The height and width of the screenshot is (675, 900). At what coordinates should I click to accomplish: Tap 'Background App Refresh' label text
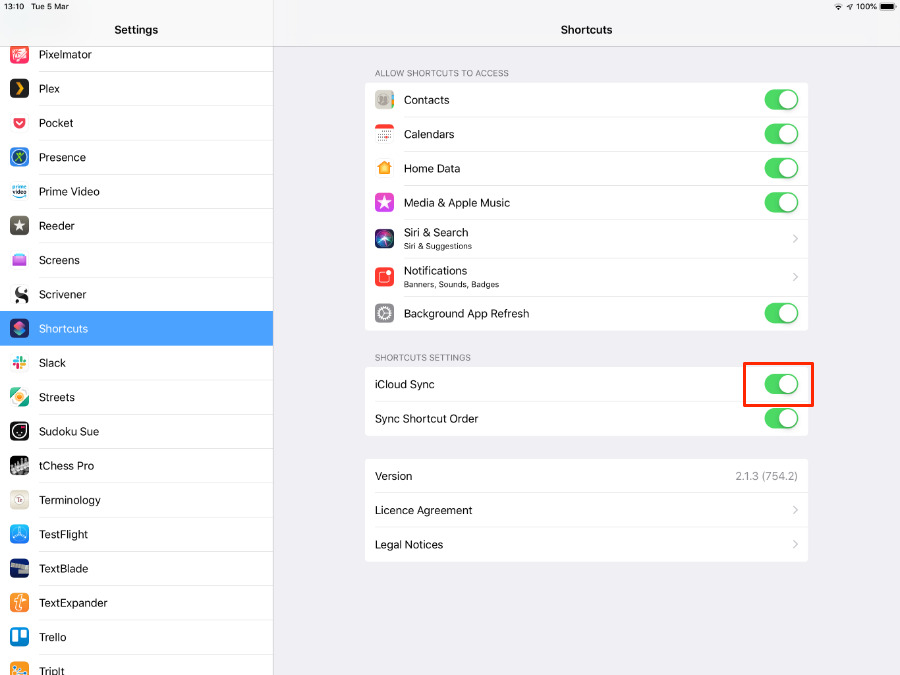(466, 313)
